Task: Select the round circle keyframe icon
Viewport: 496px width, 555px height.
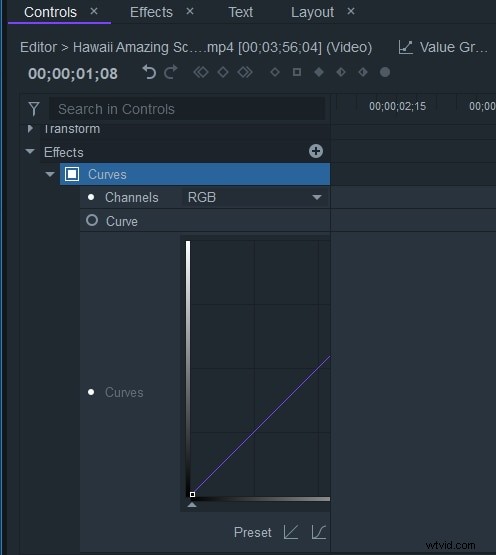Action: coord(385,72)
